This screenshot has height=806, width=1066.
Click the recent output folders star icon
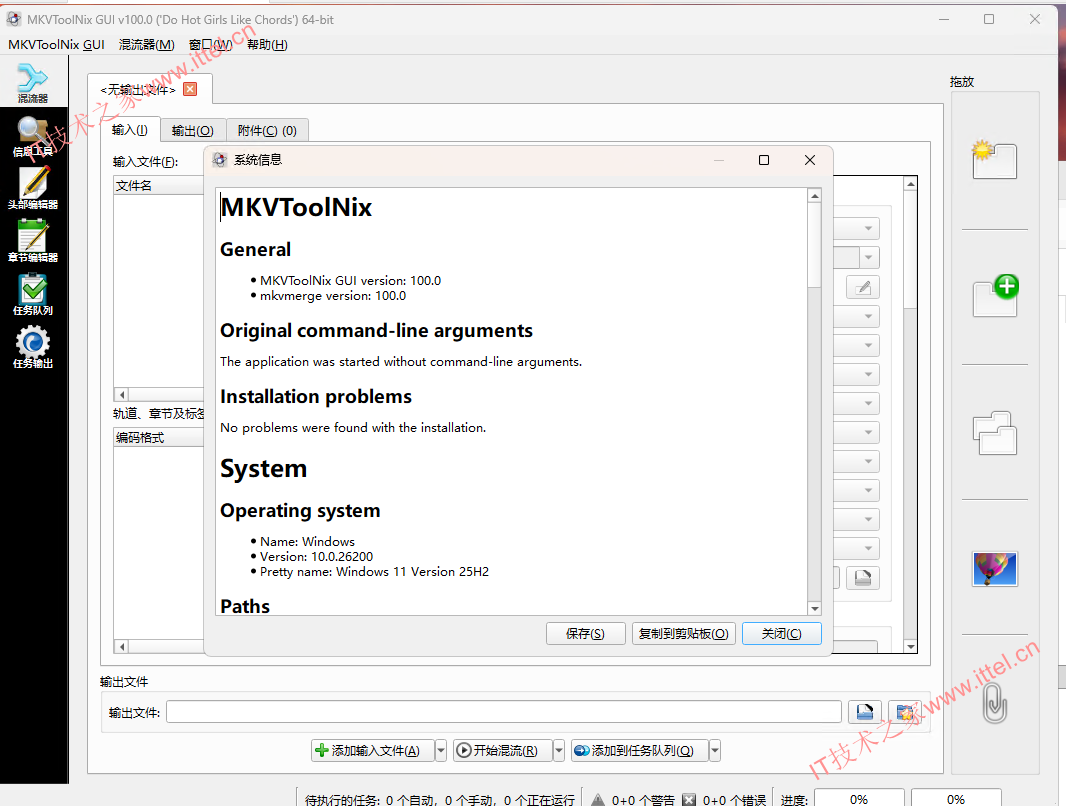(905, 712)
